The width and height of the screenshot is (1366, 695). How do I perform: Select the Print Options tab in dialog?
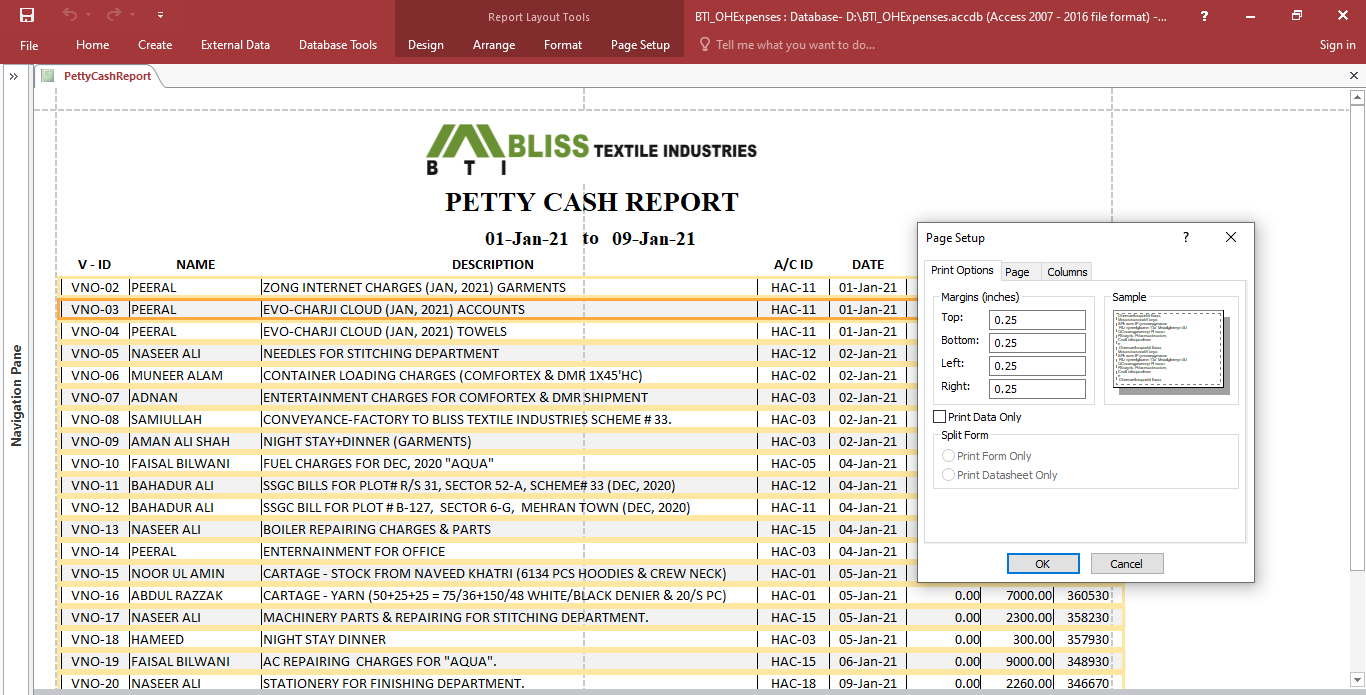pos(962,270)
